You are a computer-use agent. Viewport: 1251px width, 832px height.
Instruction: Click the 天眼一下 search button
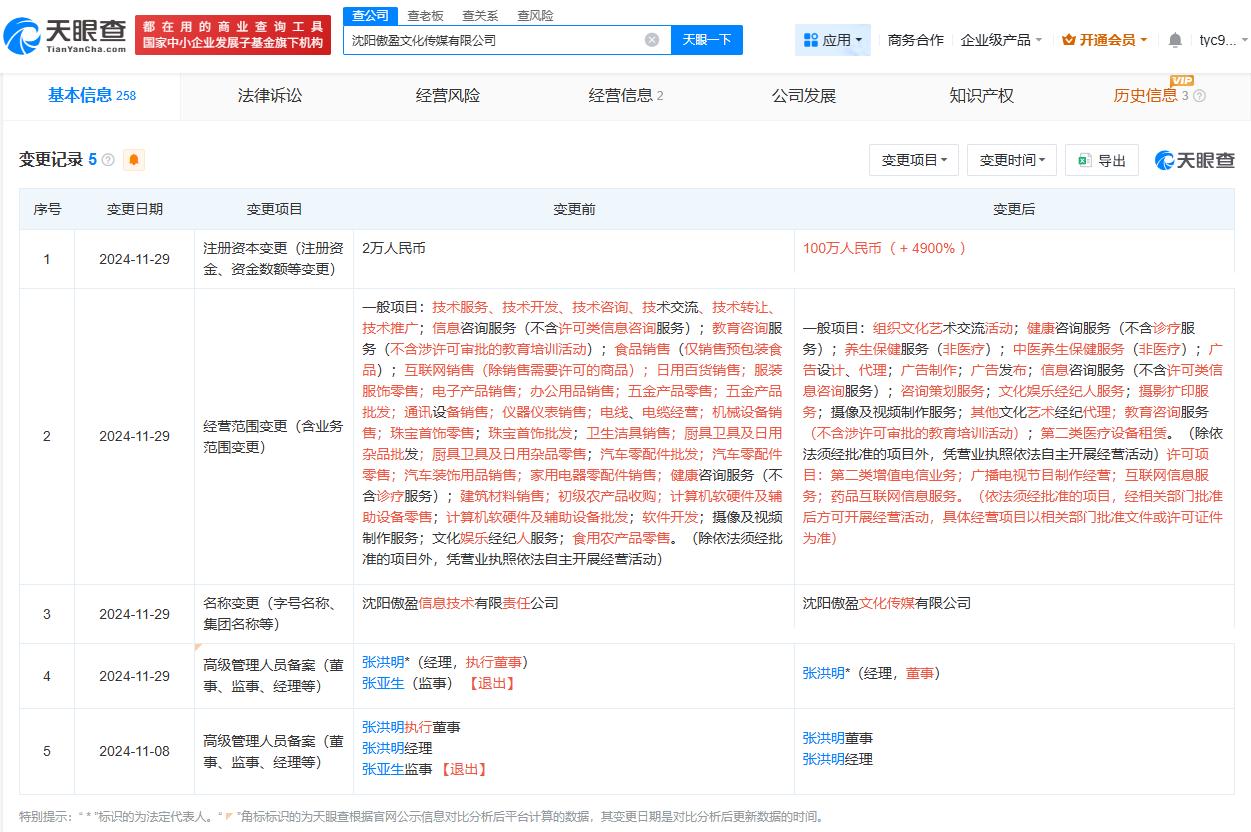(x=706, y=40)
